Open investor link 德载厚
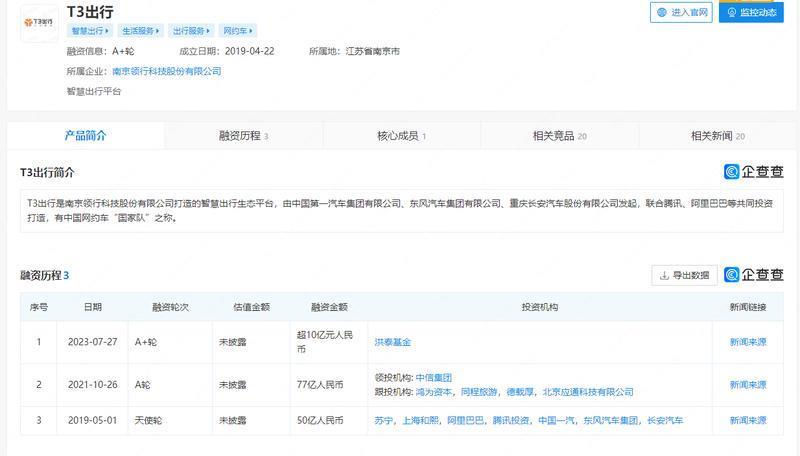 [x=519, y=392]
